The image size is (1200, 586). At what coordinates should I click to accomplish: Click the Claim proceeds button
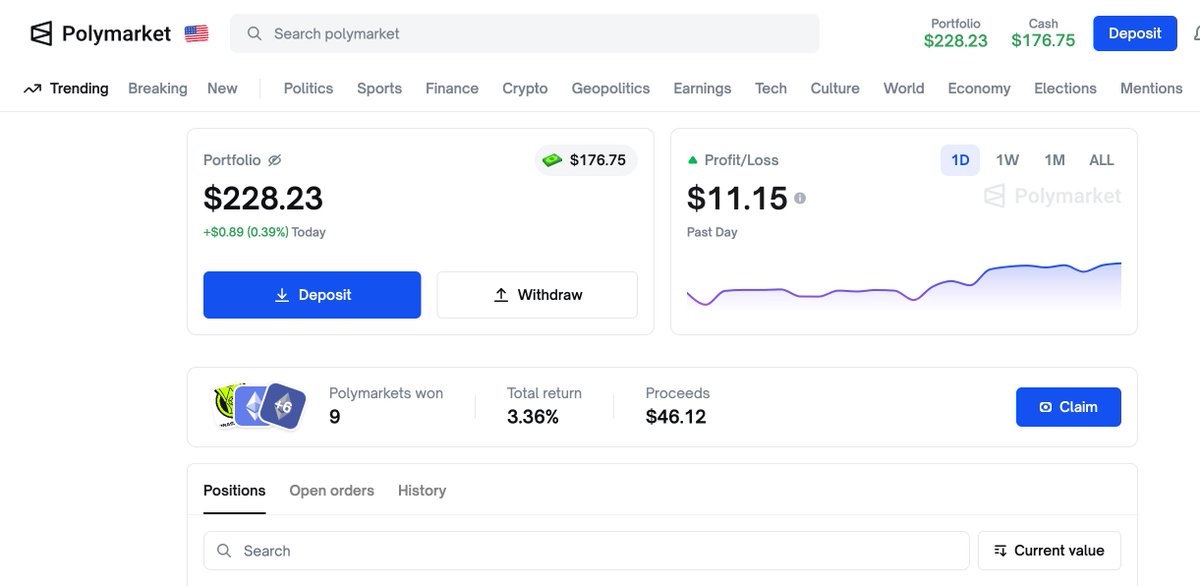1068,407
